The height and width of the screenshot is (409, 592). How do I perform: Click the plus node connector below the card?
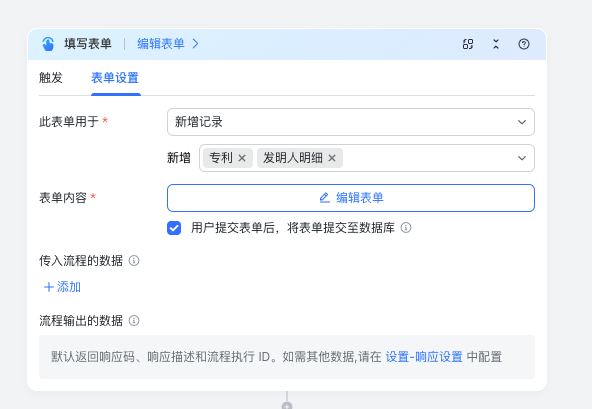(x=287, y=405)
